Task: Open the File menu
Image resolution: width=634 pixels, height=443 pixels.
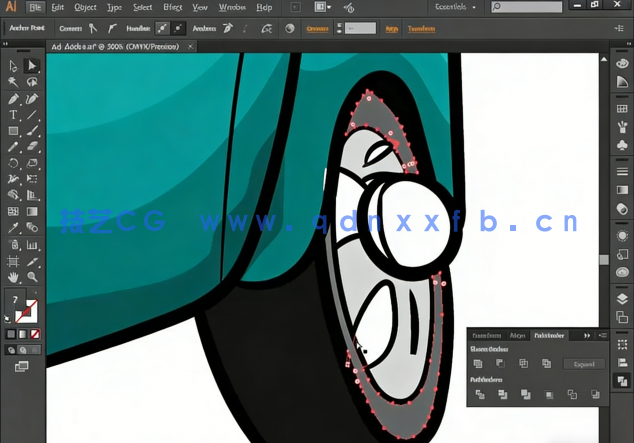Action: click(35, 7)
